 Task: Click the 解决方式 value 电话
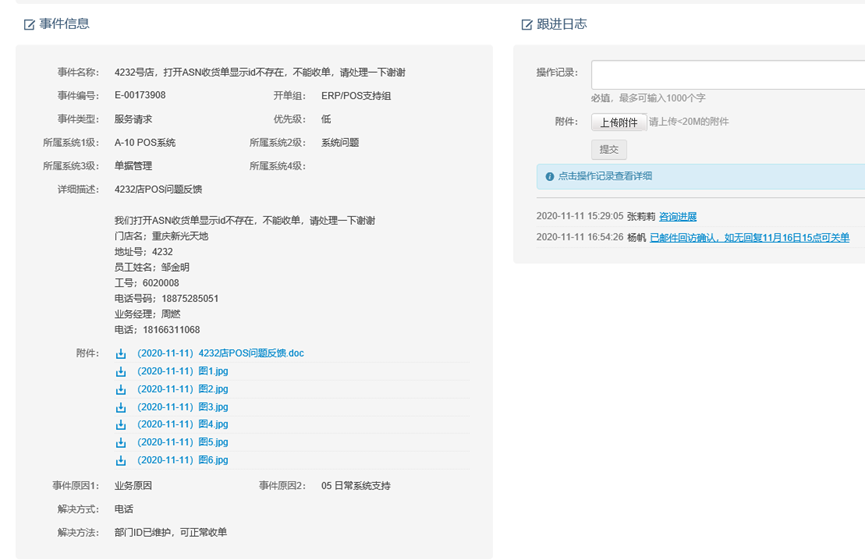[124, 509]
